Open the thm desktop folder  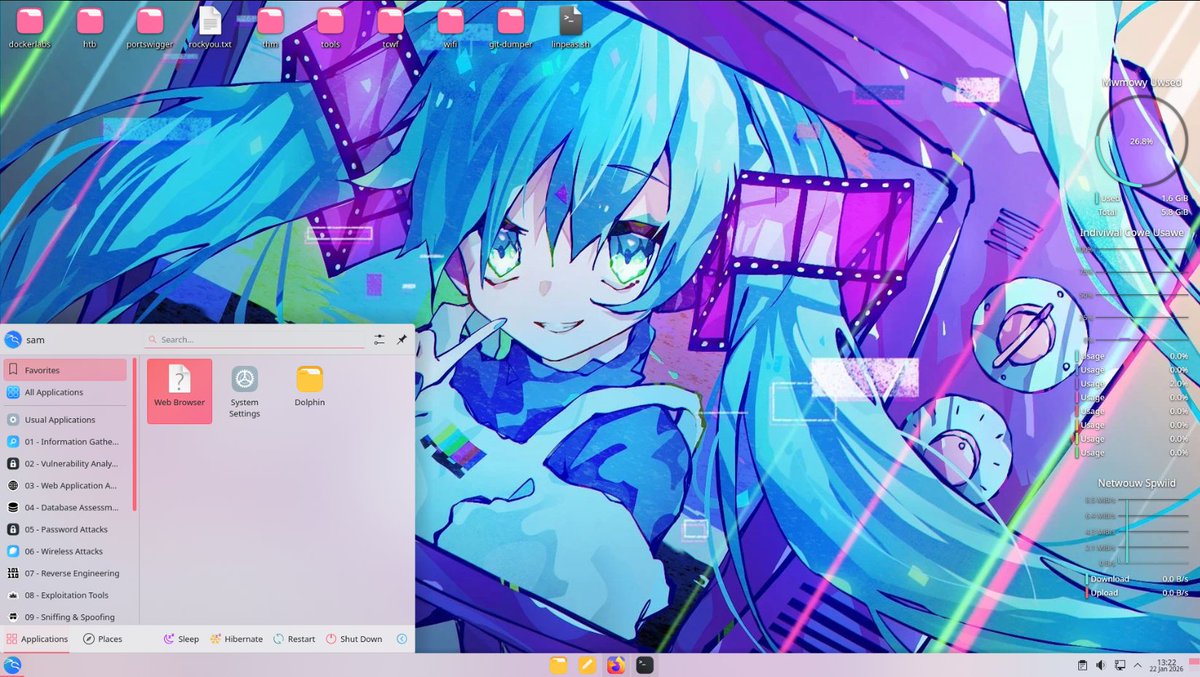pos(270,27)
